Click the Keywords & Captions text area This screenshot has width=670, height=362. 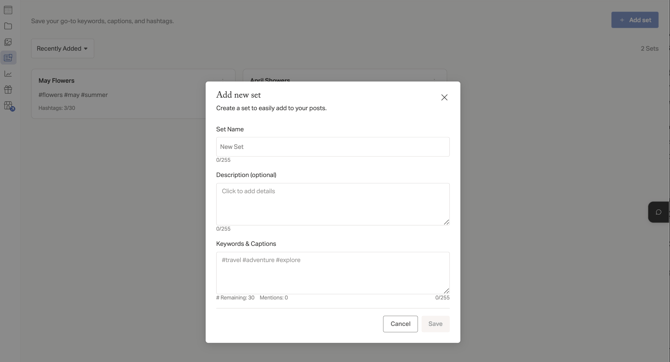pos(332,273)
